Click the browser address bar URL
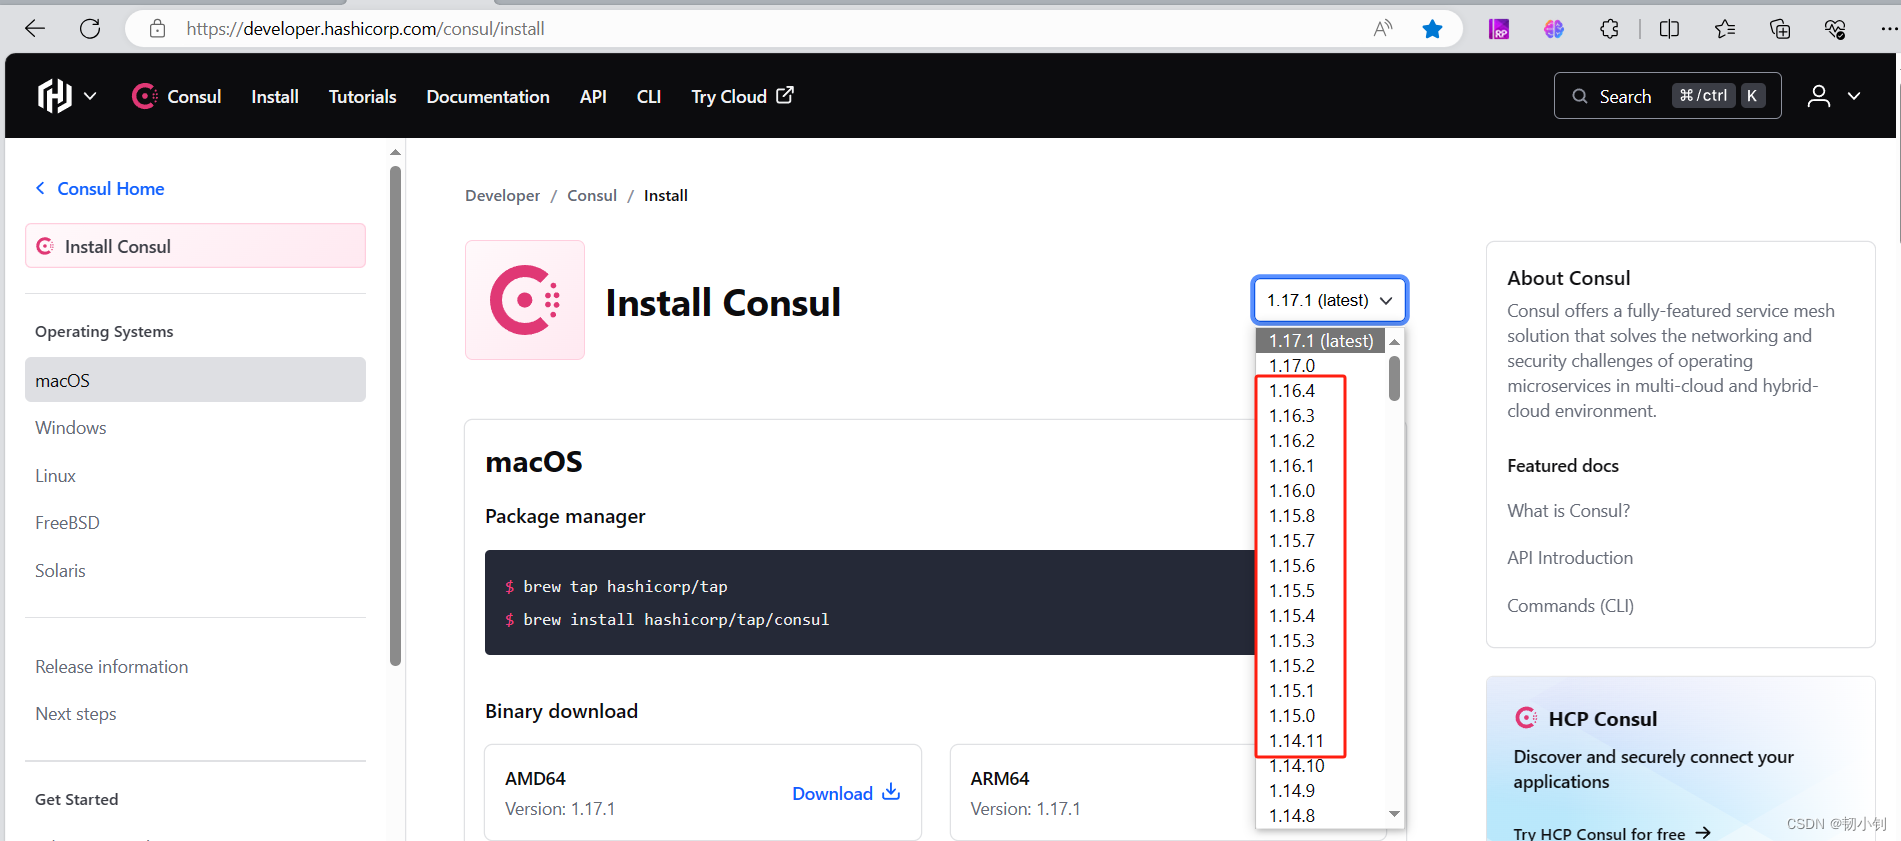Viewport: 1901px width, 841px height. click(x=365, y=29)
